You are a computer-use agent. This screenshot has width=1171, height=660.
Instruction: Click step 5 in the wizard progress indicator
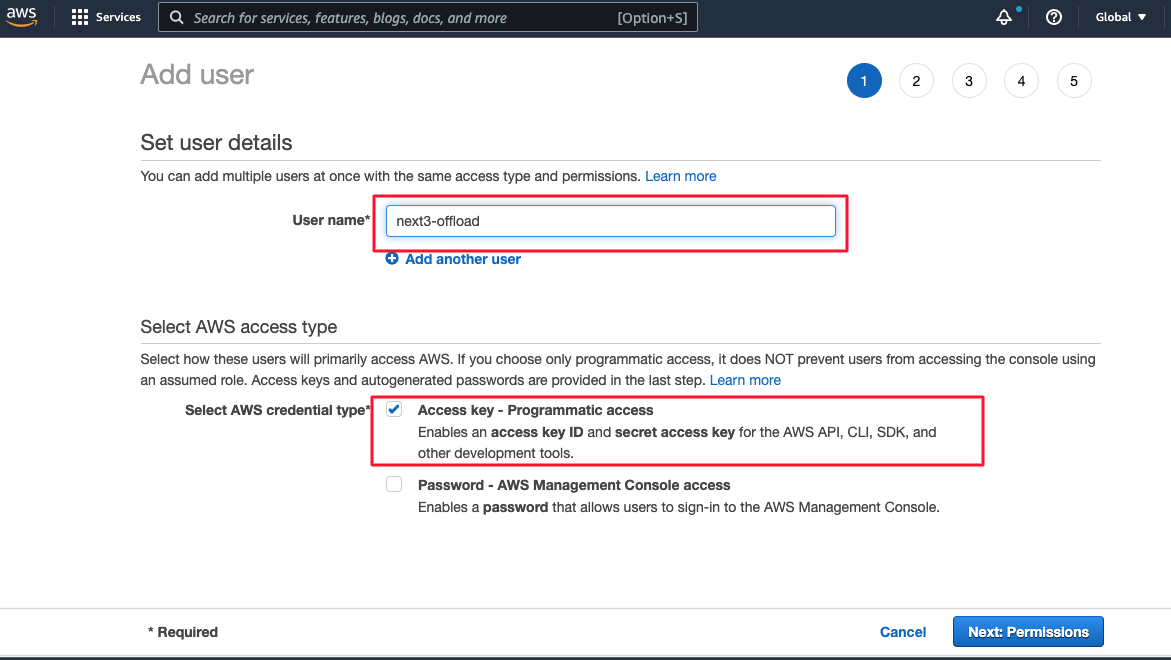[x=1074, y=80]
